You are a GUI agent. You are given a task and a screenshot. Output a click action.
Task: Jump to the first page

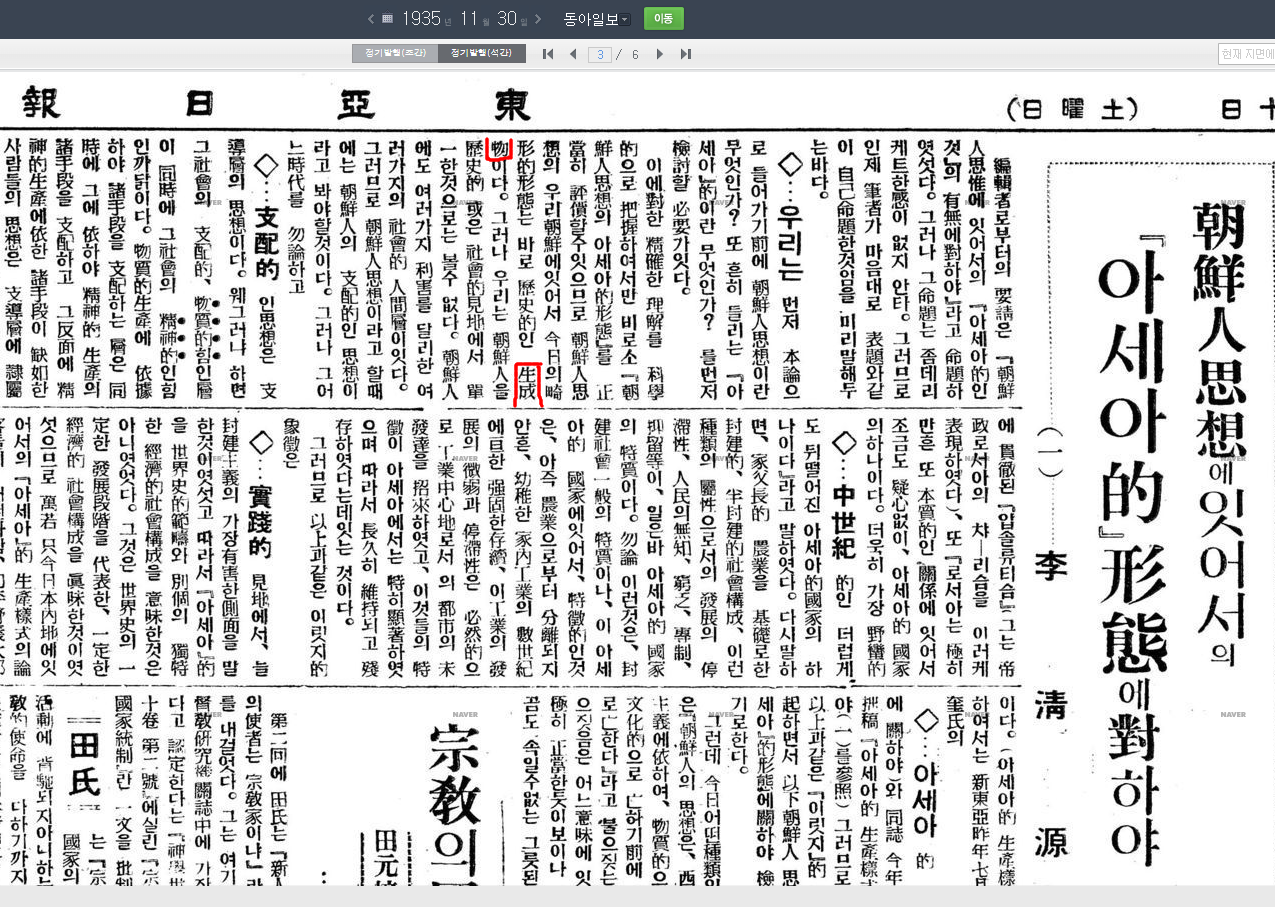548,54
